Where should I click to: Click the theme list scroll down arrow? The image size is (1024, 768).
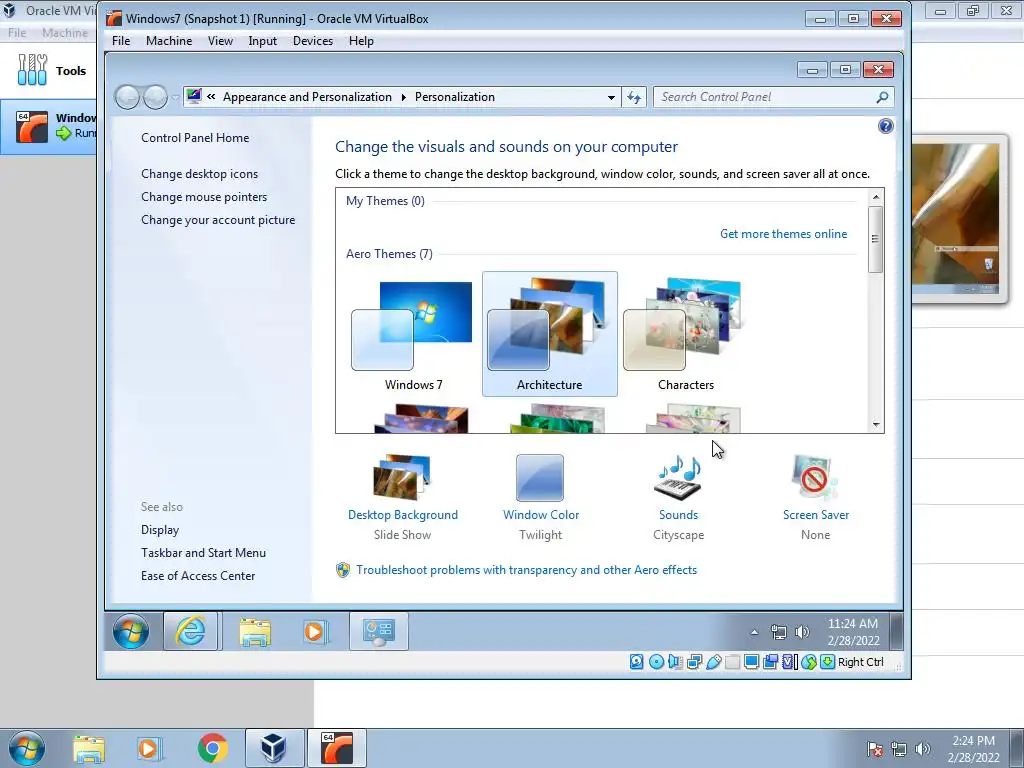876,424
